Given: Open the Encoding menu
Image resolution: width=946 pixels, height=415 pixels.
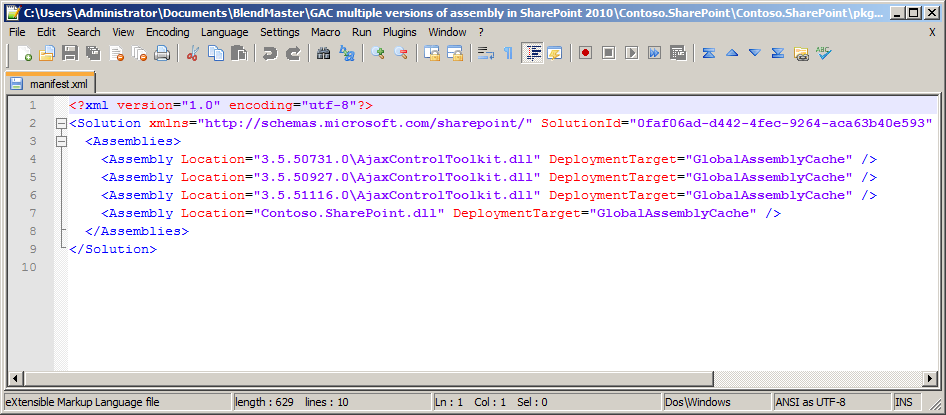Looking at the screenshot, I should pyautogui.click(x=168, y=32).
